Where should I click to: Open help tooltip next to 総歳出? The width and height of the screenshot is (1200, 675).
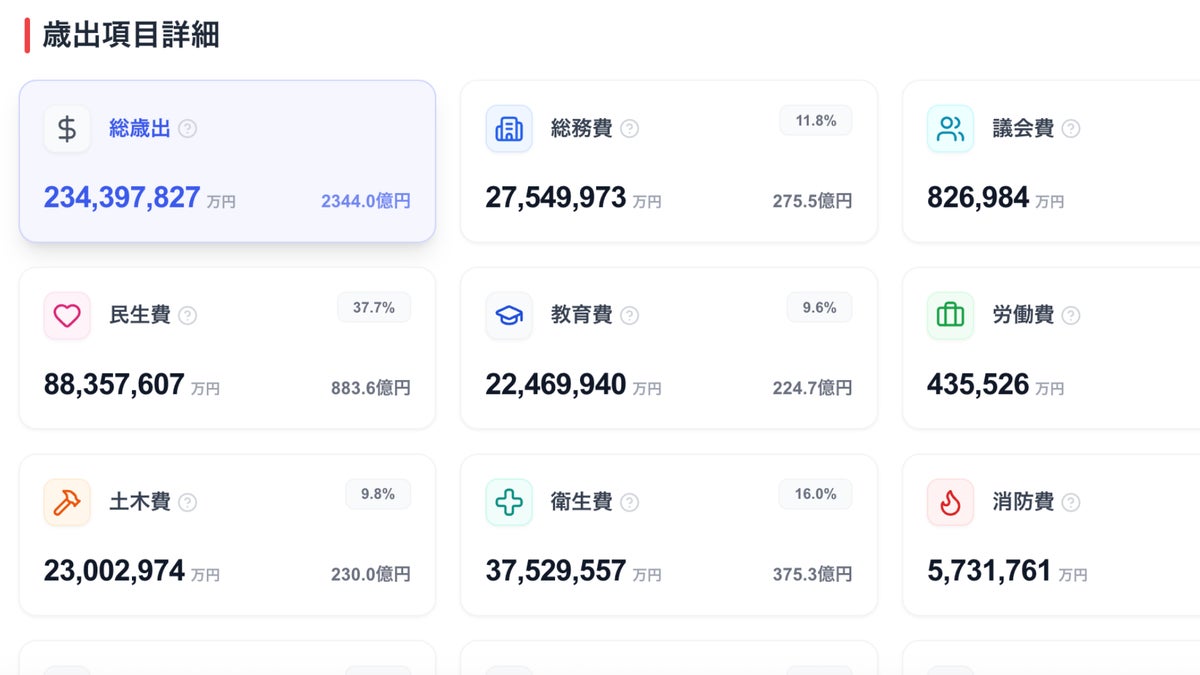[x=187, y=129]
